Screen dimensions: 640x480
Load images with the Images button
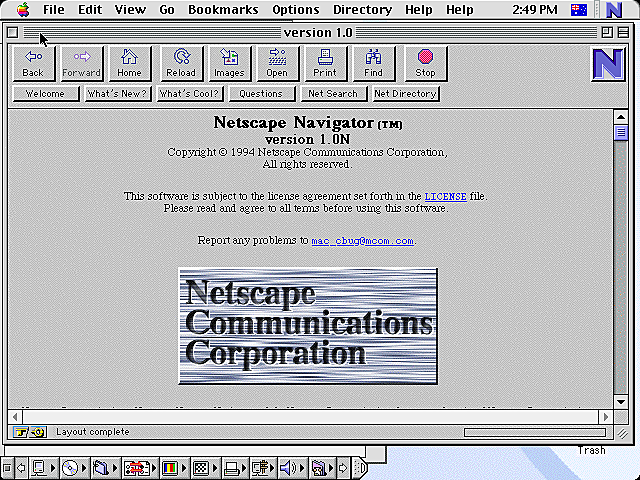229,64
